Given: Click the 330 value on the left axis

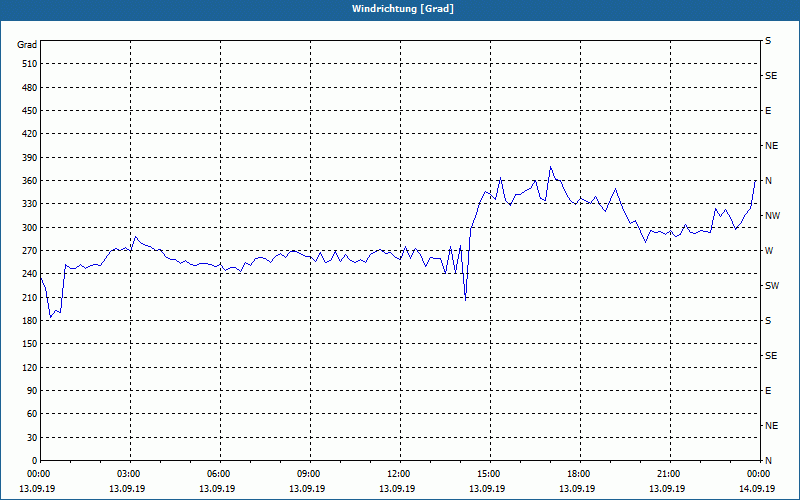Looking at the screenshot, I should (29, 204).
